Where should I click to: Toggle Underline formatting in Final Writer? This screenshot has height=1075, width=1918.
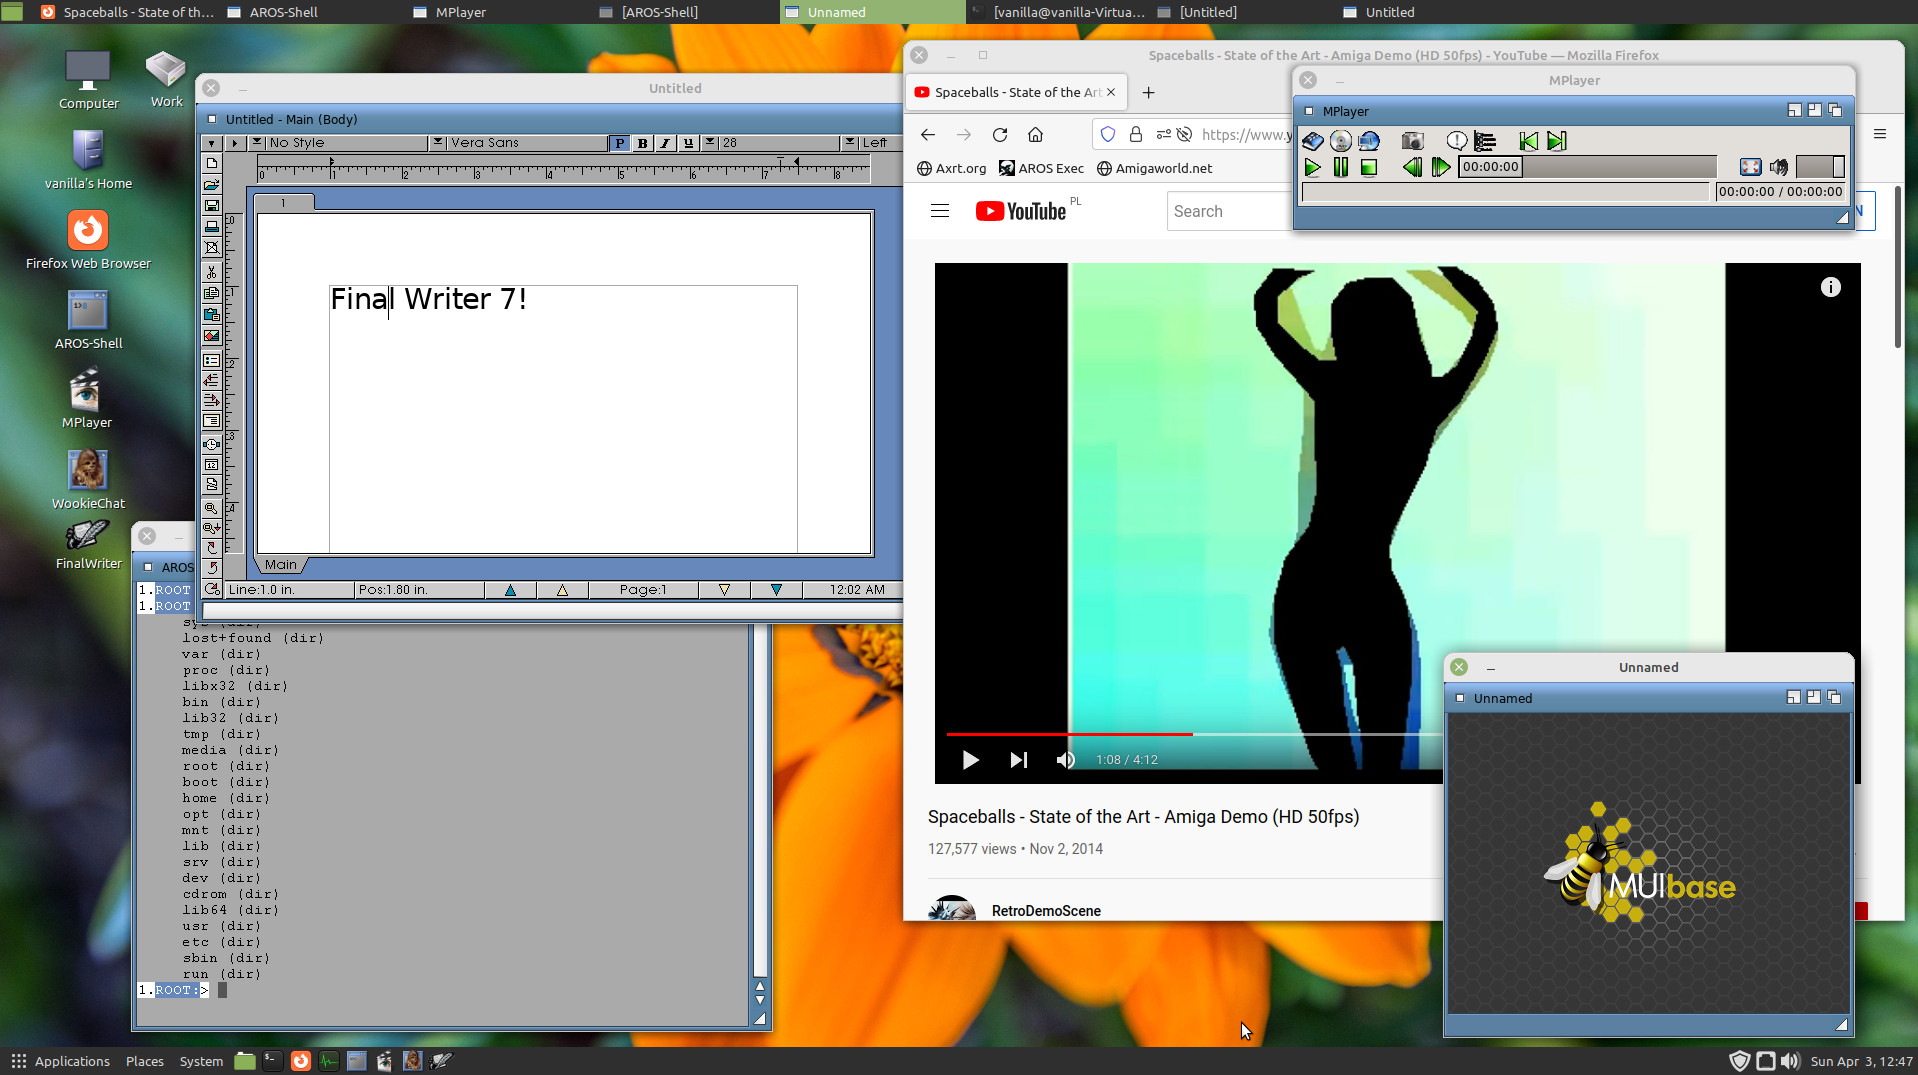click(688, 143)
